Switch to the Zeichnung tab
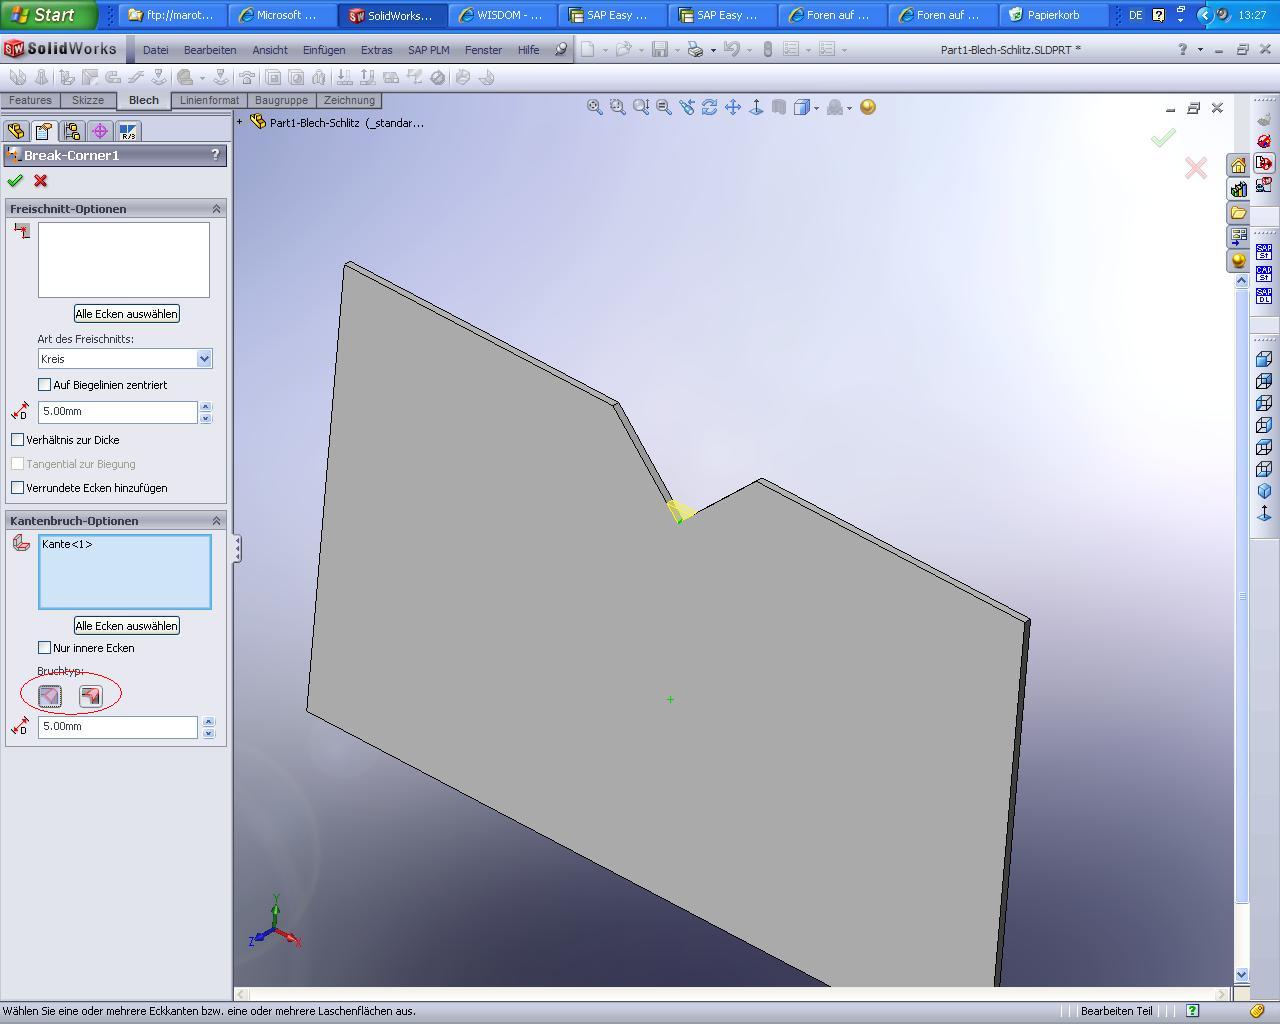This screenshot has height=1024, width=1280. [349, 100]
